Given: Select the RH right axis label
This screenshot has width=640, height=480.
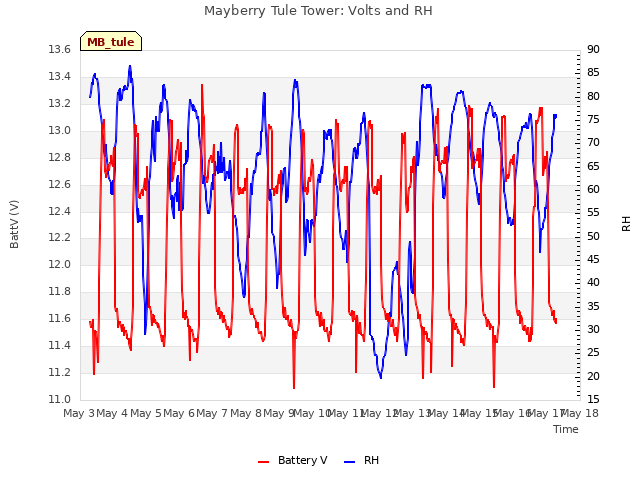Looking at the screenshot, I should coord(626,224).
